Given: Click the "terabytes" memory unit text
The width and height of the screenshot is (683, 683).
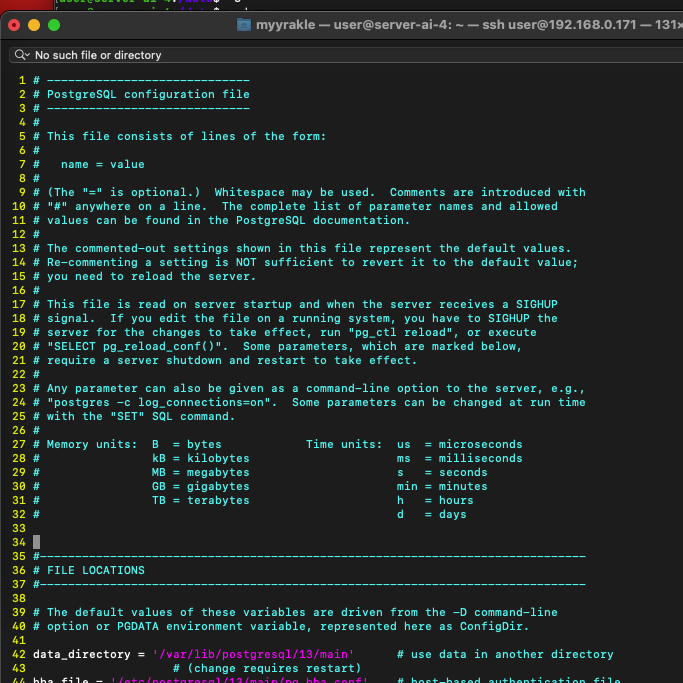Looking at the screenshot, I should [218, 500].
